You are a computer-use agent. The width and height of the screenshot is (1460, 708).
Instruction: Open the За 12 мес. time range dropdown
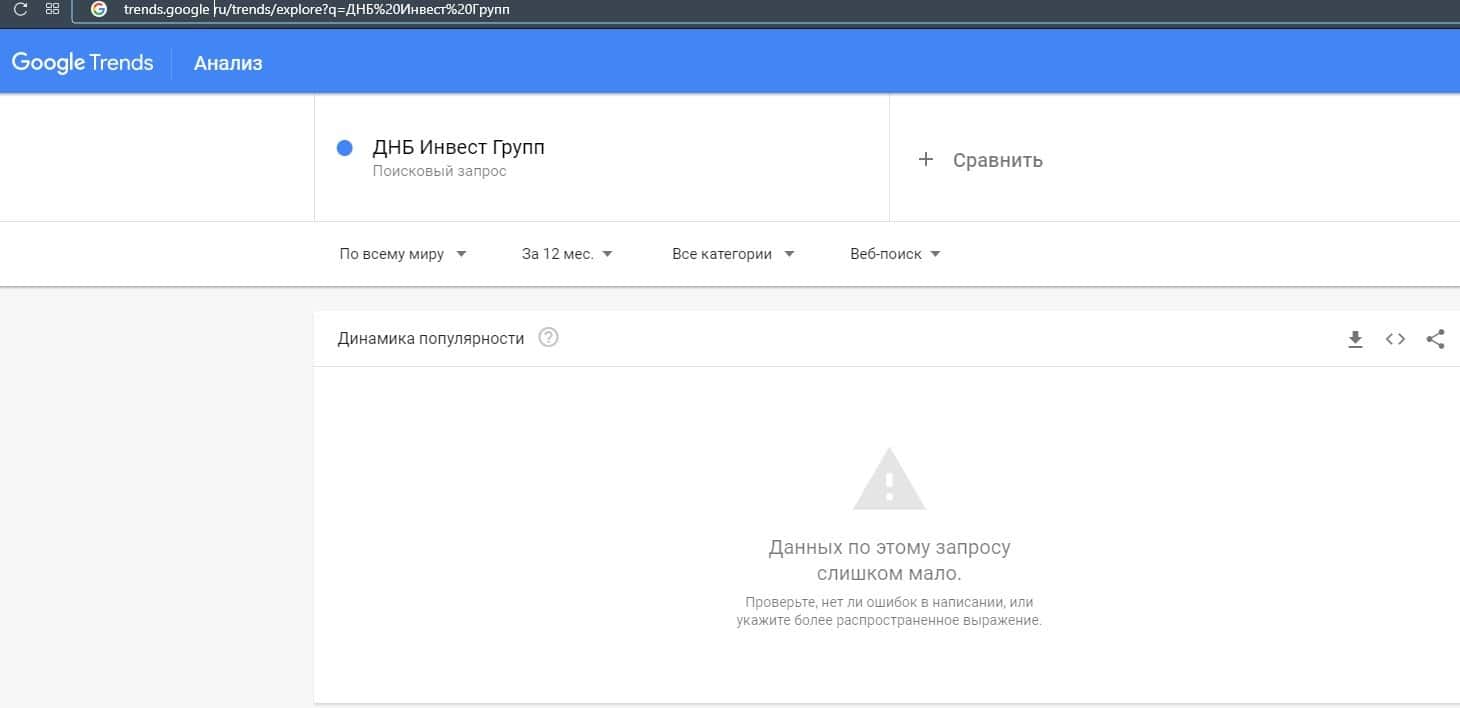[x=567, y=254]
